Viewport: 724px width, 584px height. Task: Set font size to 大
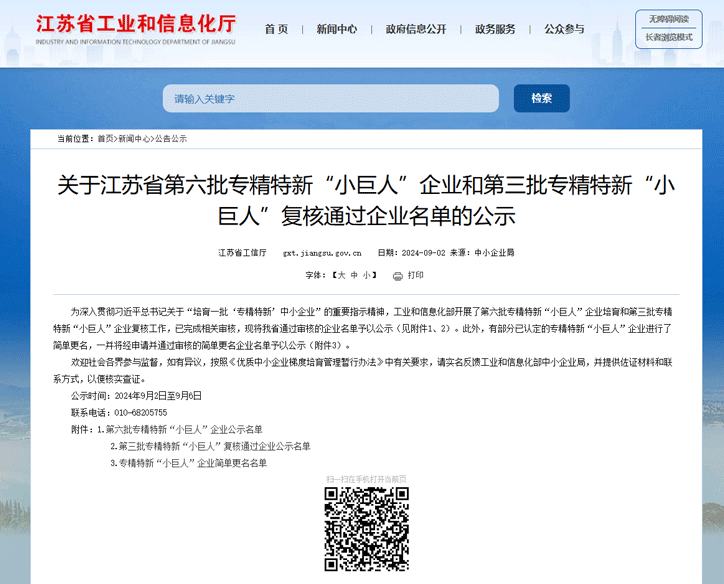coord(341,275)
